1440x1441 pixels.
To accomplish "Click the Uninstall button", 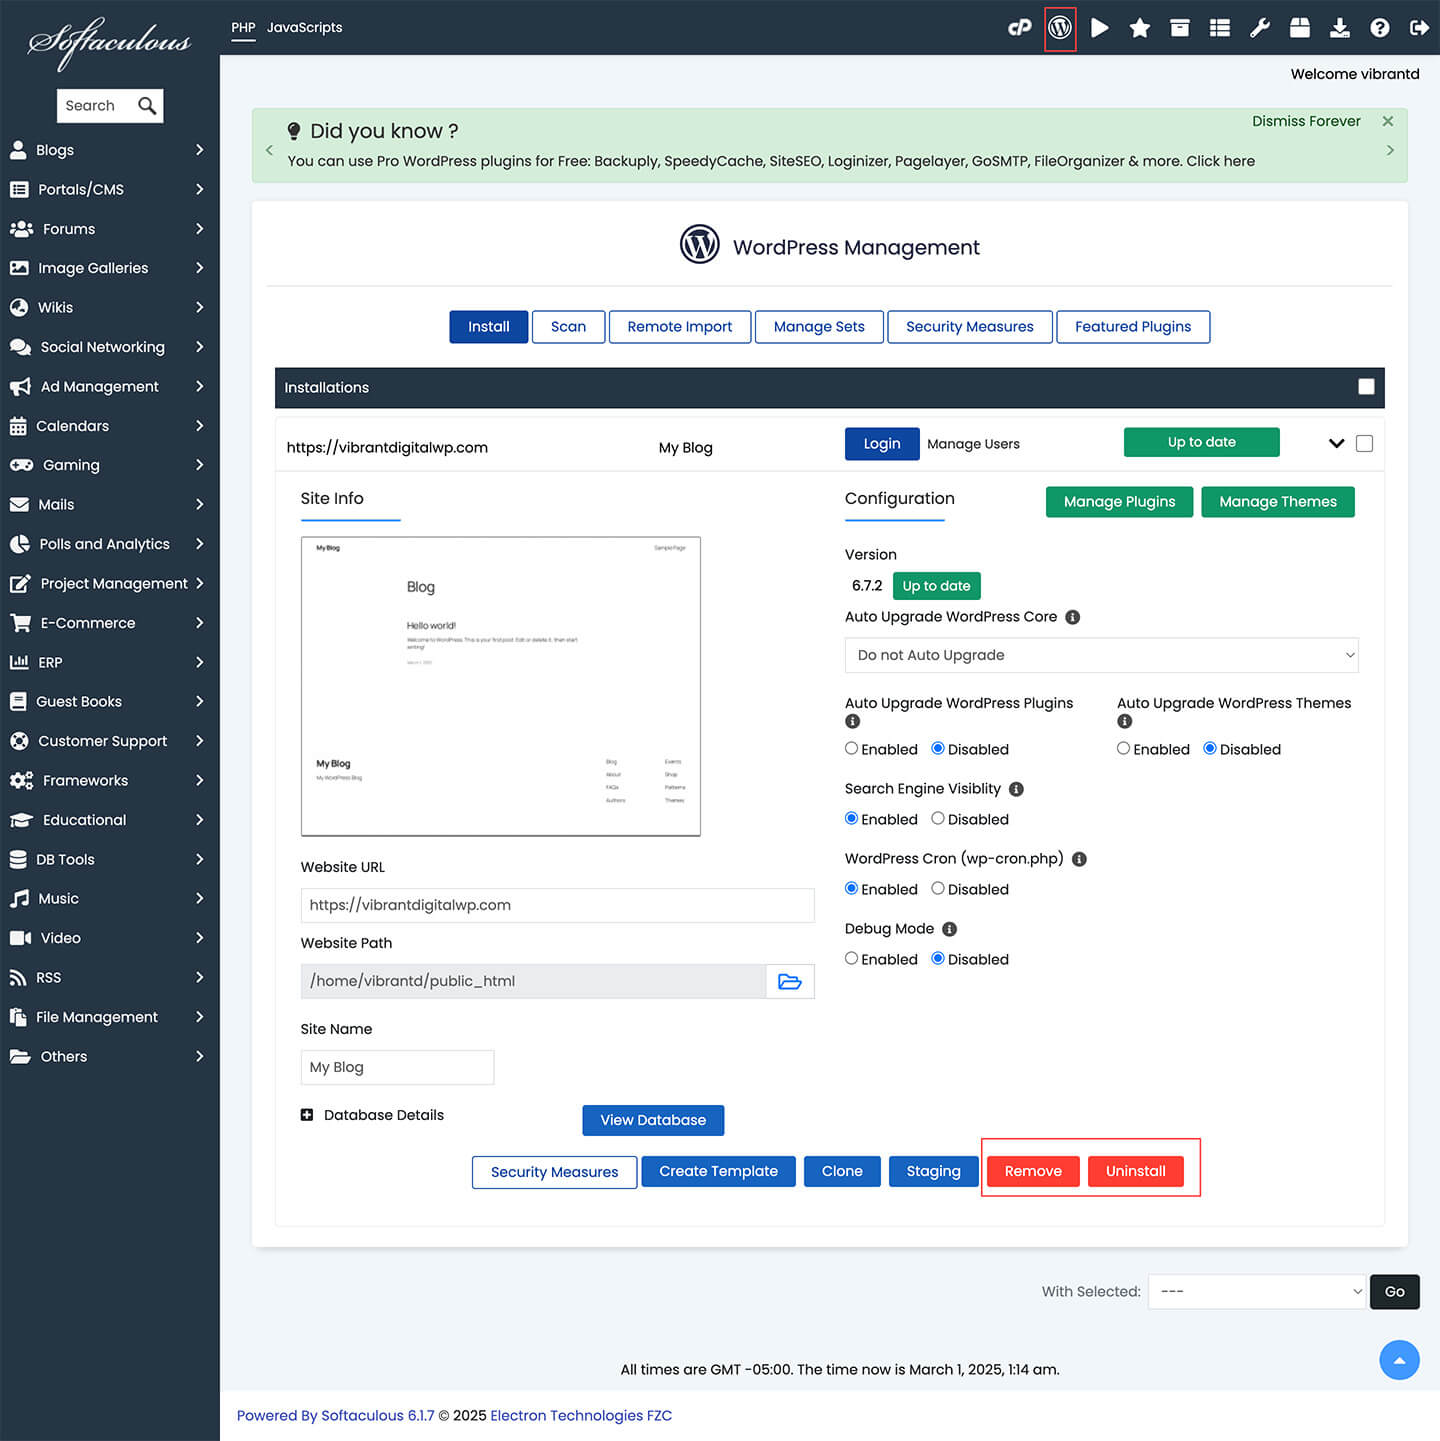I will click(1136, 1171).
